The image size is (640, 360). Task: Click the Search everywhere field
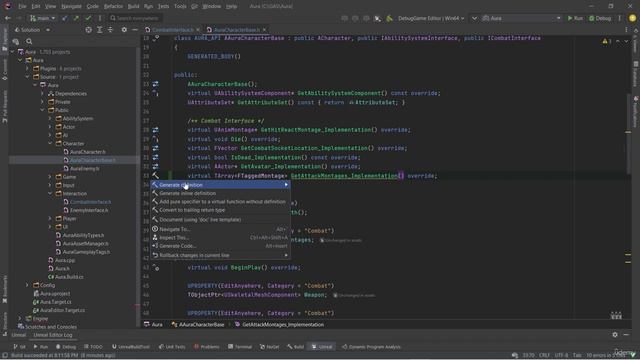click(135, 18)
